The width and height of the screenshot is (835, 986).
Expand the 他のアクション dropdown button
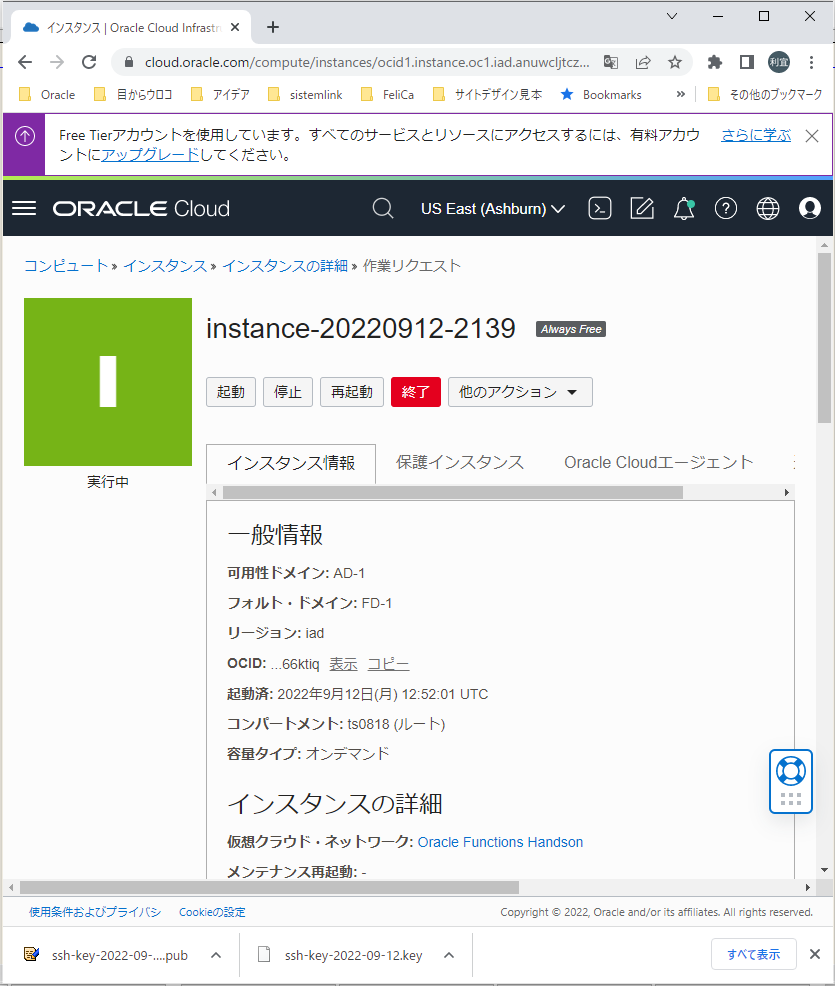click(520, 392)
